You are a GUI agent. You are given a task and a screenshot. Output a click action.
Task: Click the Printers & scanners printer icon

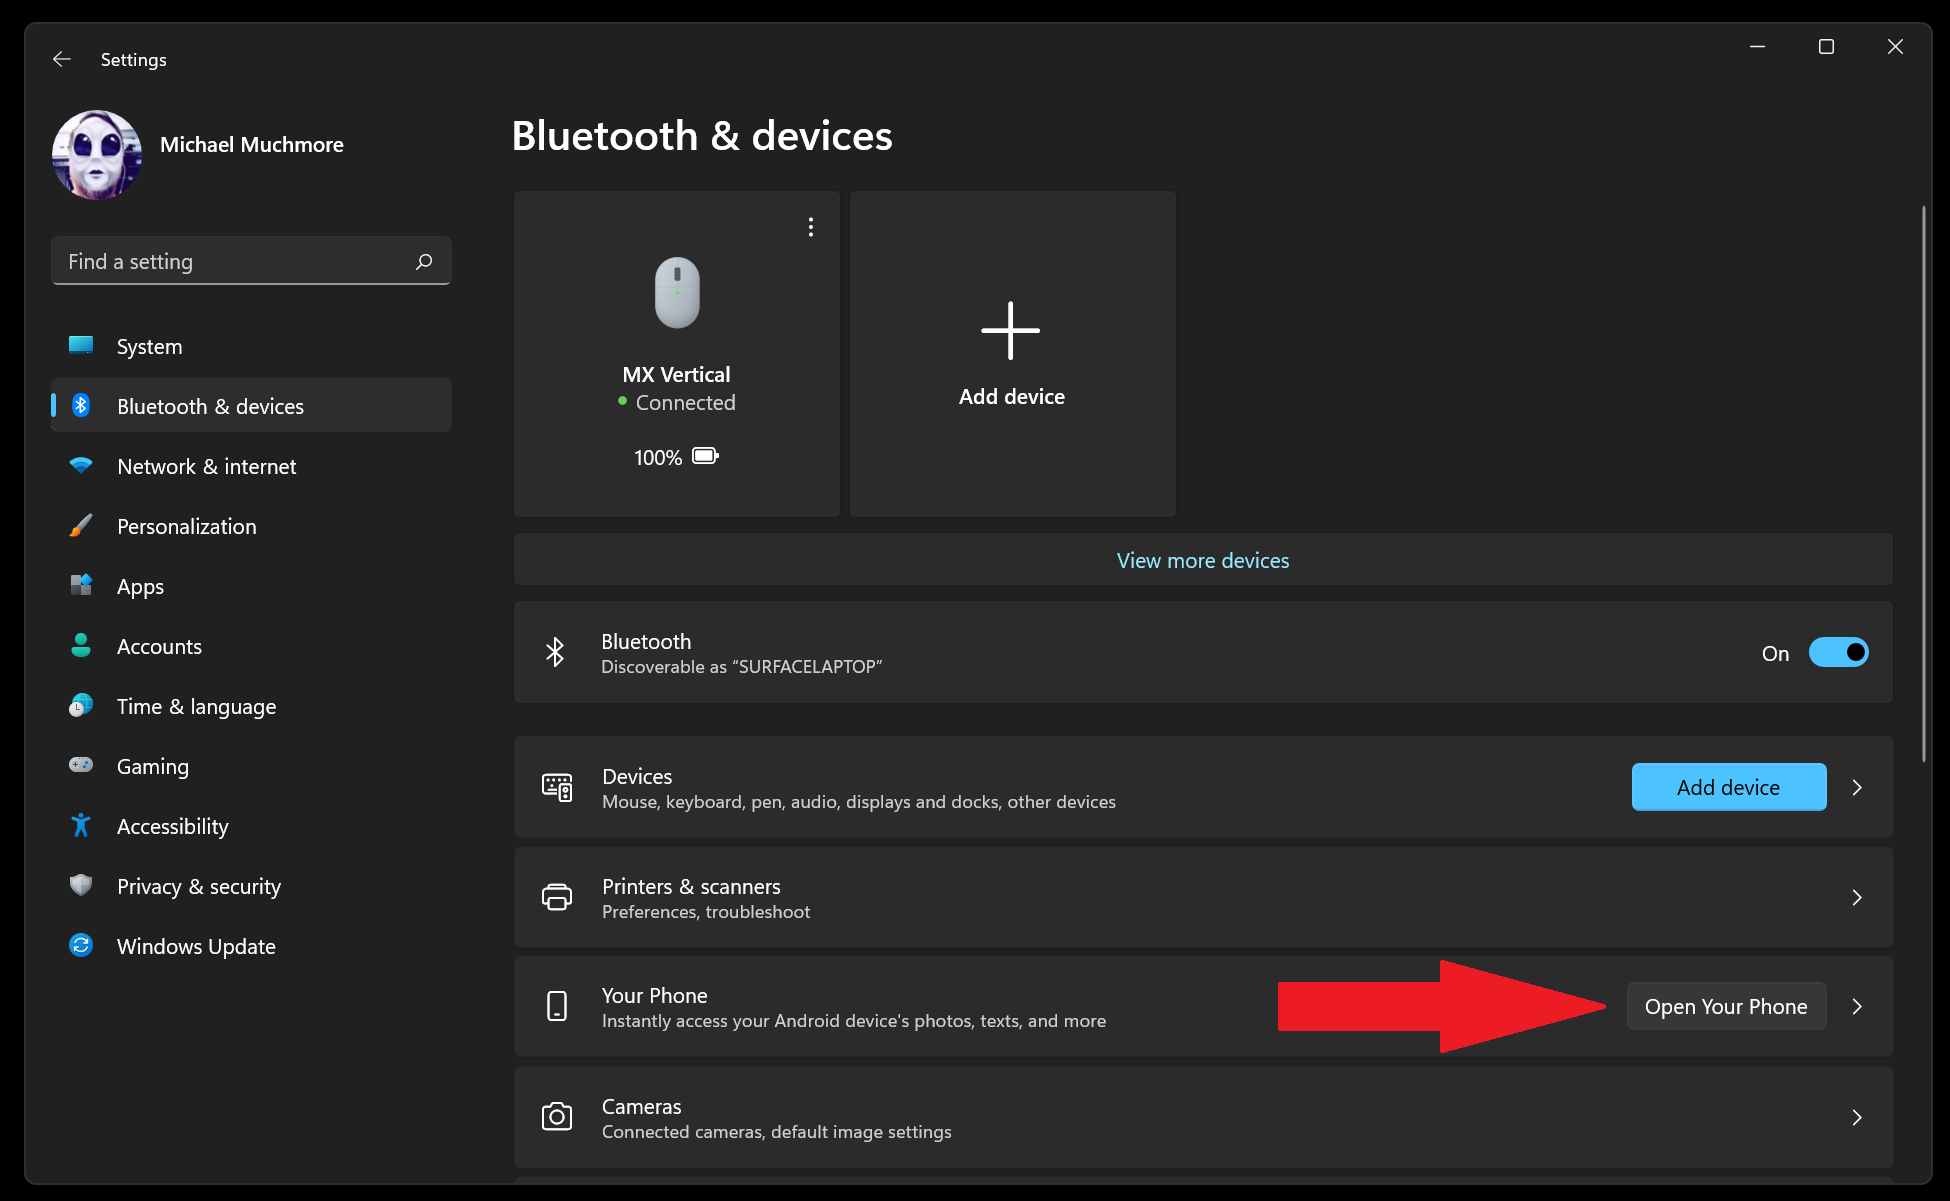[557, 897]
